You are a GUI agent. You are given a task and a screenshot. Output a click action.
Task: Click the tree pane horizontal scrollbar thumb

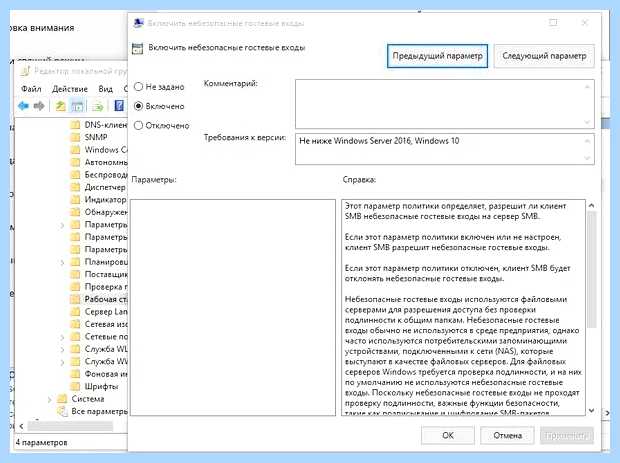pyautogui.click(x=70, y=426)
